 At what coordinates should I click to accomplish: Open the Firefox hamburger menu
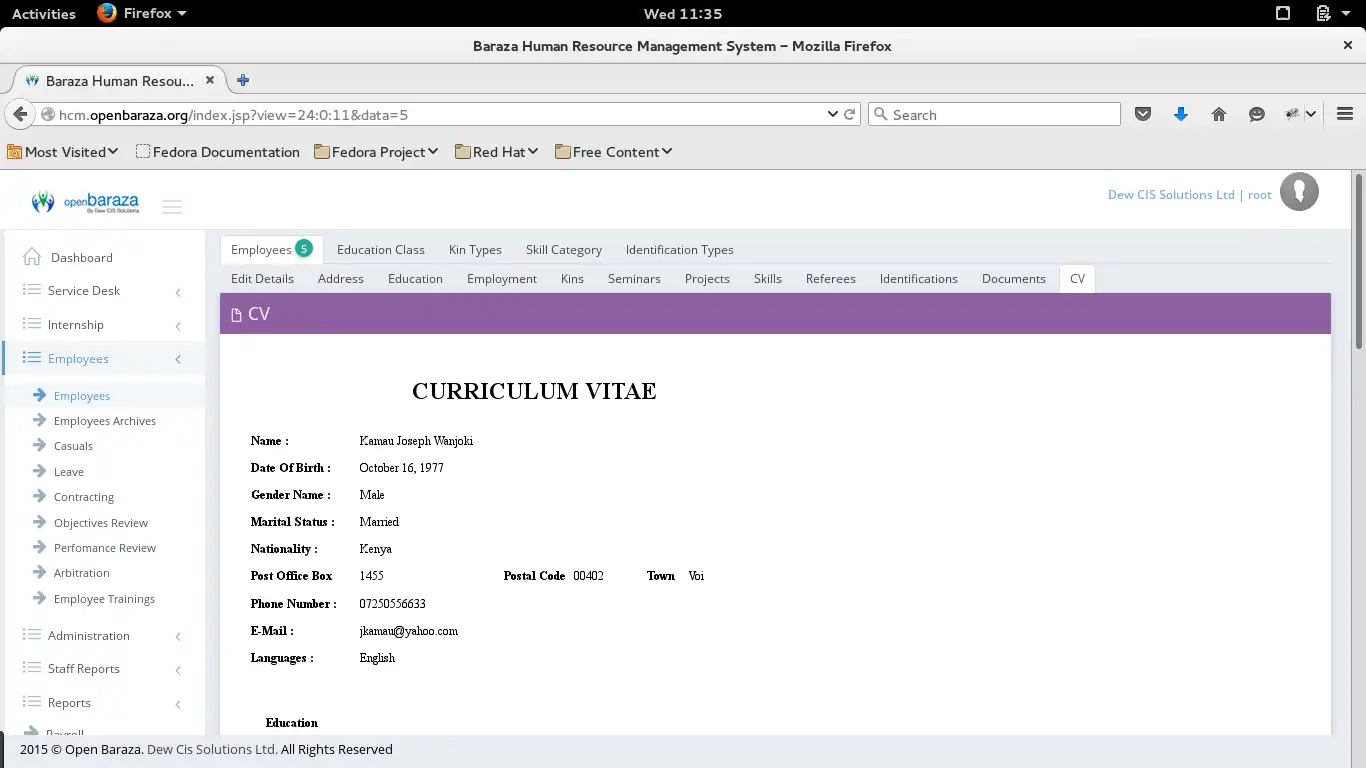[1344, 114]
